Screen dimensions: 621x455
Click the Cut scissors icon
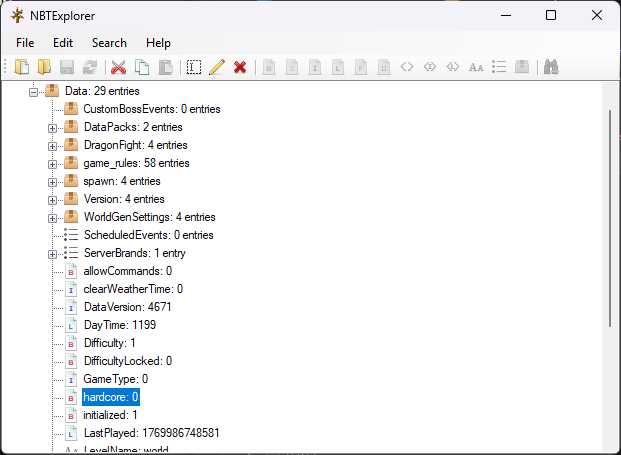tap(118, 67)
